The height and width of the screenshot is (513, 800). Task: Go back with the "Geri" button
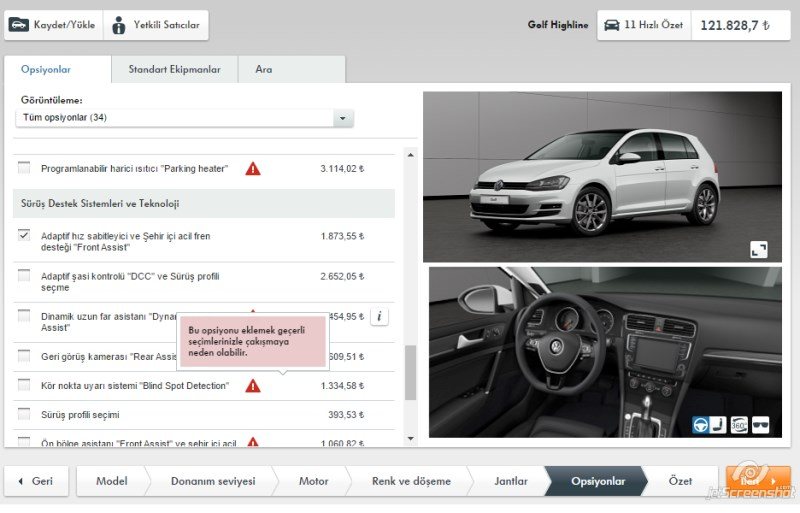point(36,481)
